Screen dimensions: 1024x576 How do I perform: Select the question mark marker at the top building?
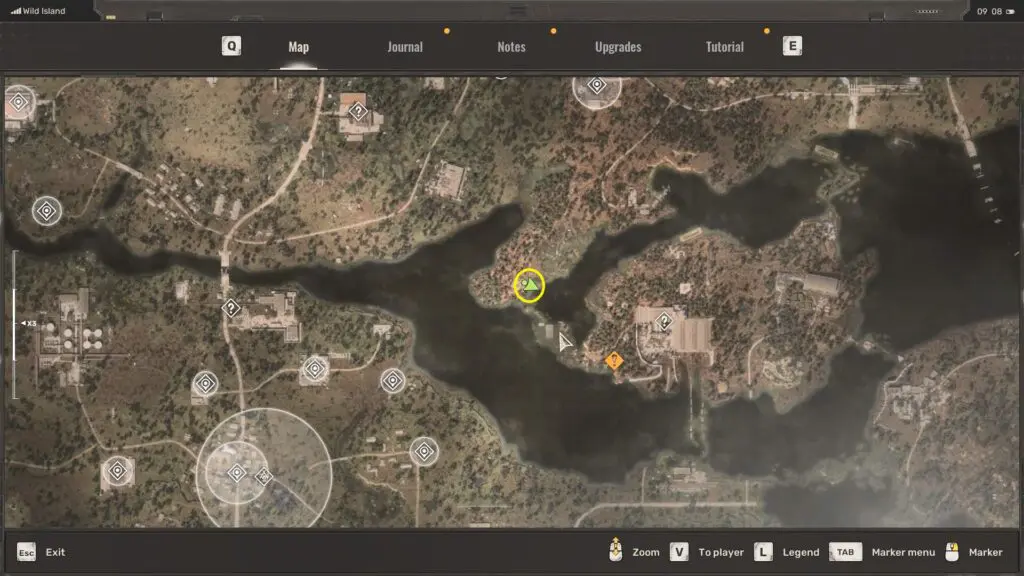358,112
